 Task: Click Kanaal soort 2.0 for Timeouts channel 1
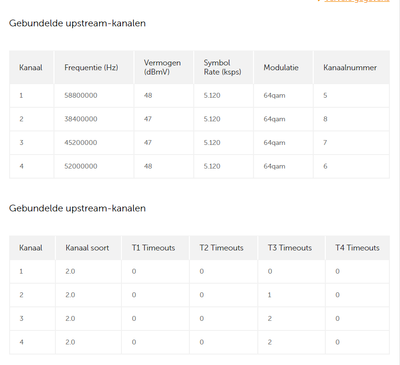[70, 272]
